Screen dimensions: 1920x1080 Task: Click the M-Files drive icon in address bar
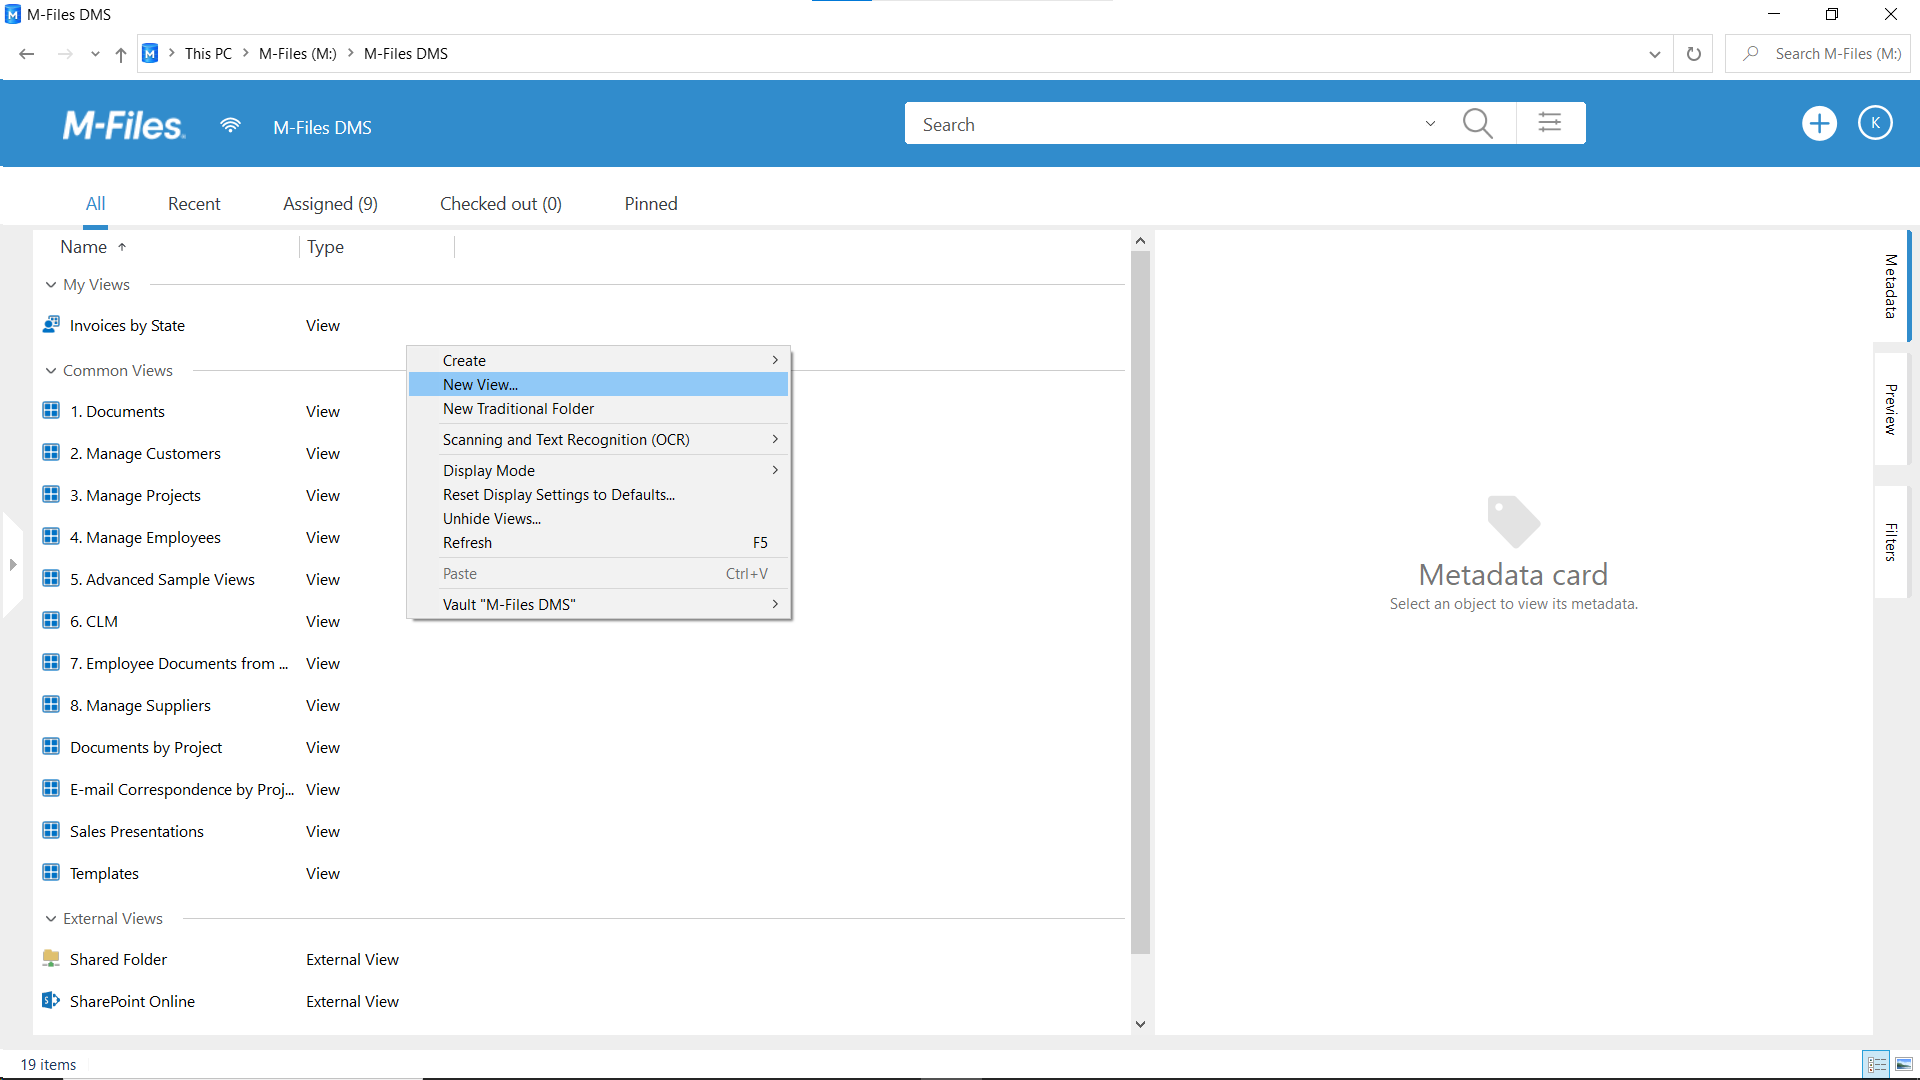[150, 54]
